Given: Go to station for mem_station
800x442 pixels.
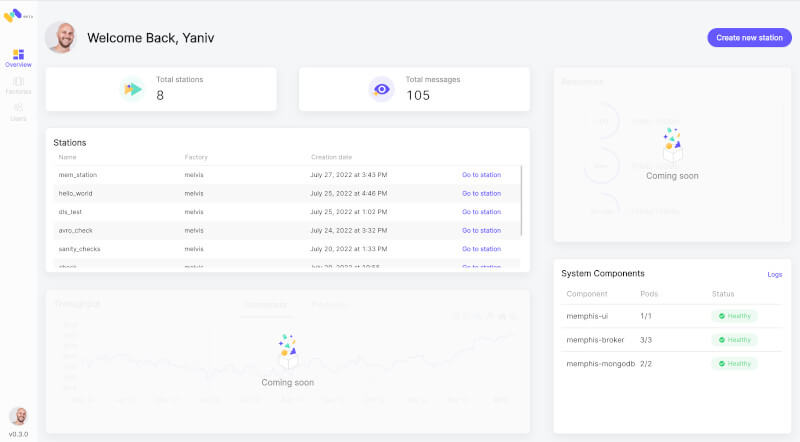Looking at the screenshot, I should [481, 175].
